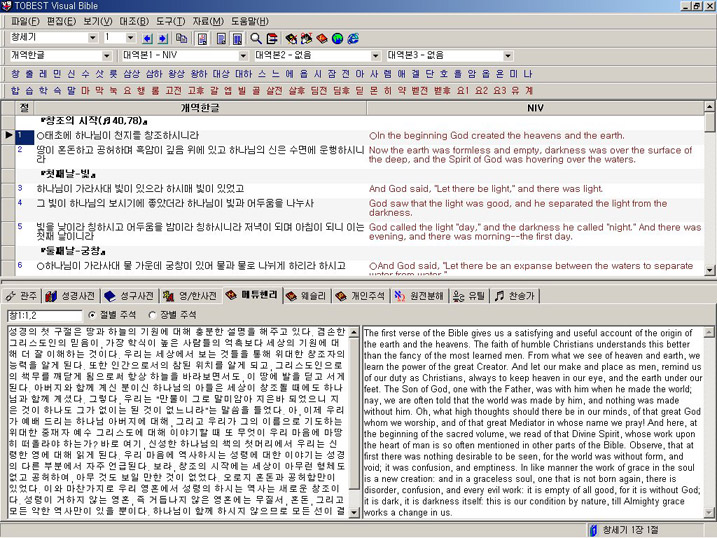Jump to book 삼상 in the shortcut bar
This screenshot has height=538, width=717.
131,74
